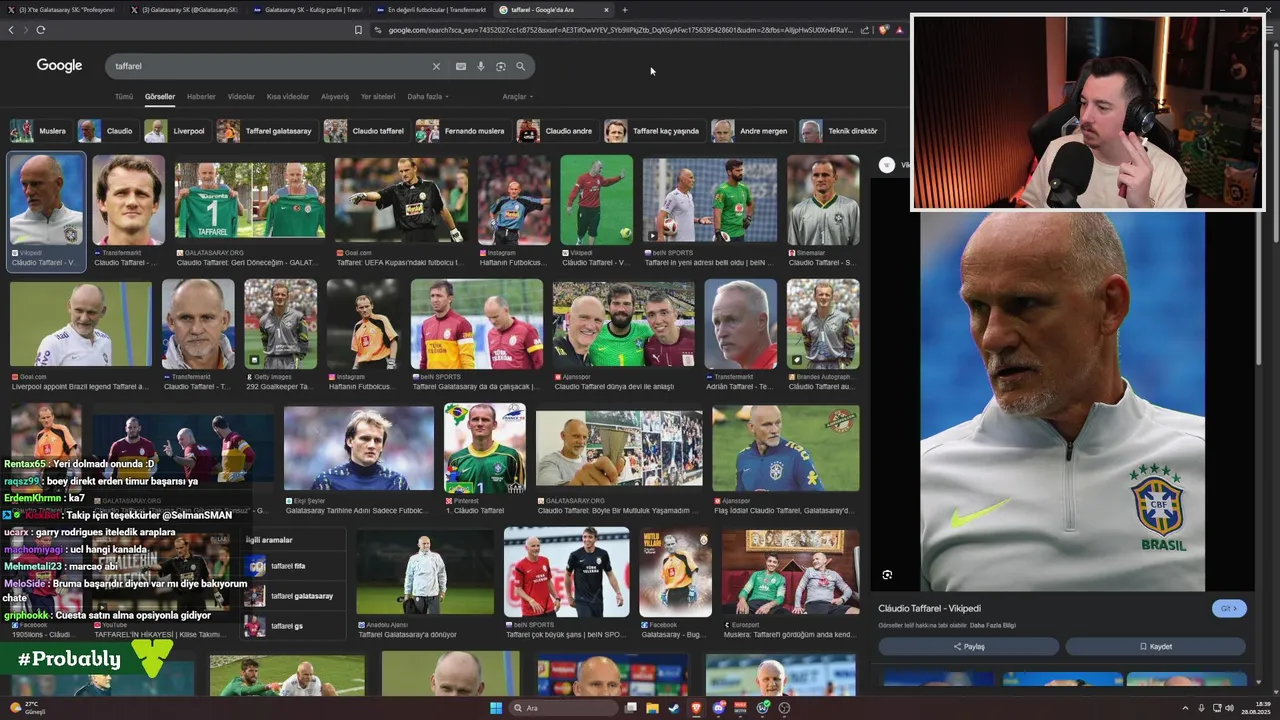The height and width of the screenshot is (720, 1280).
Task: Go back with the browser back arrow
Action: [x=11, y=30]
